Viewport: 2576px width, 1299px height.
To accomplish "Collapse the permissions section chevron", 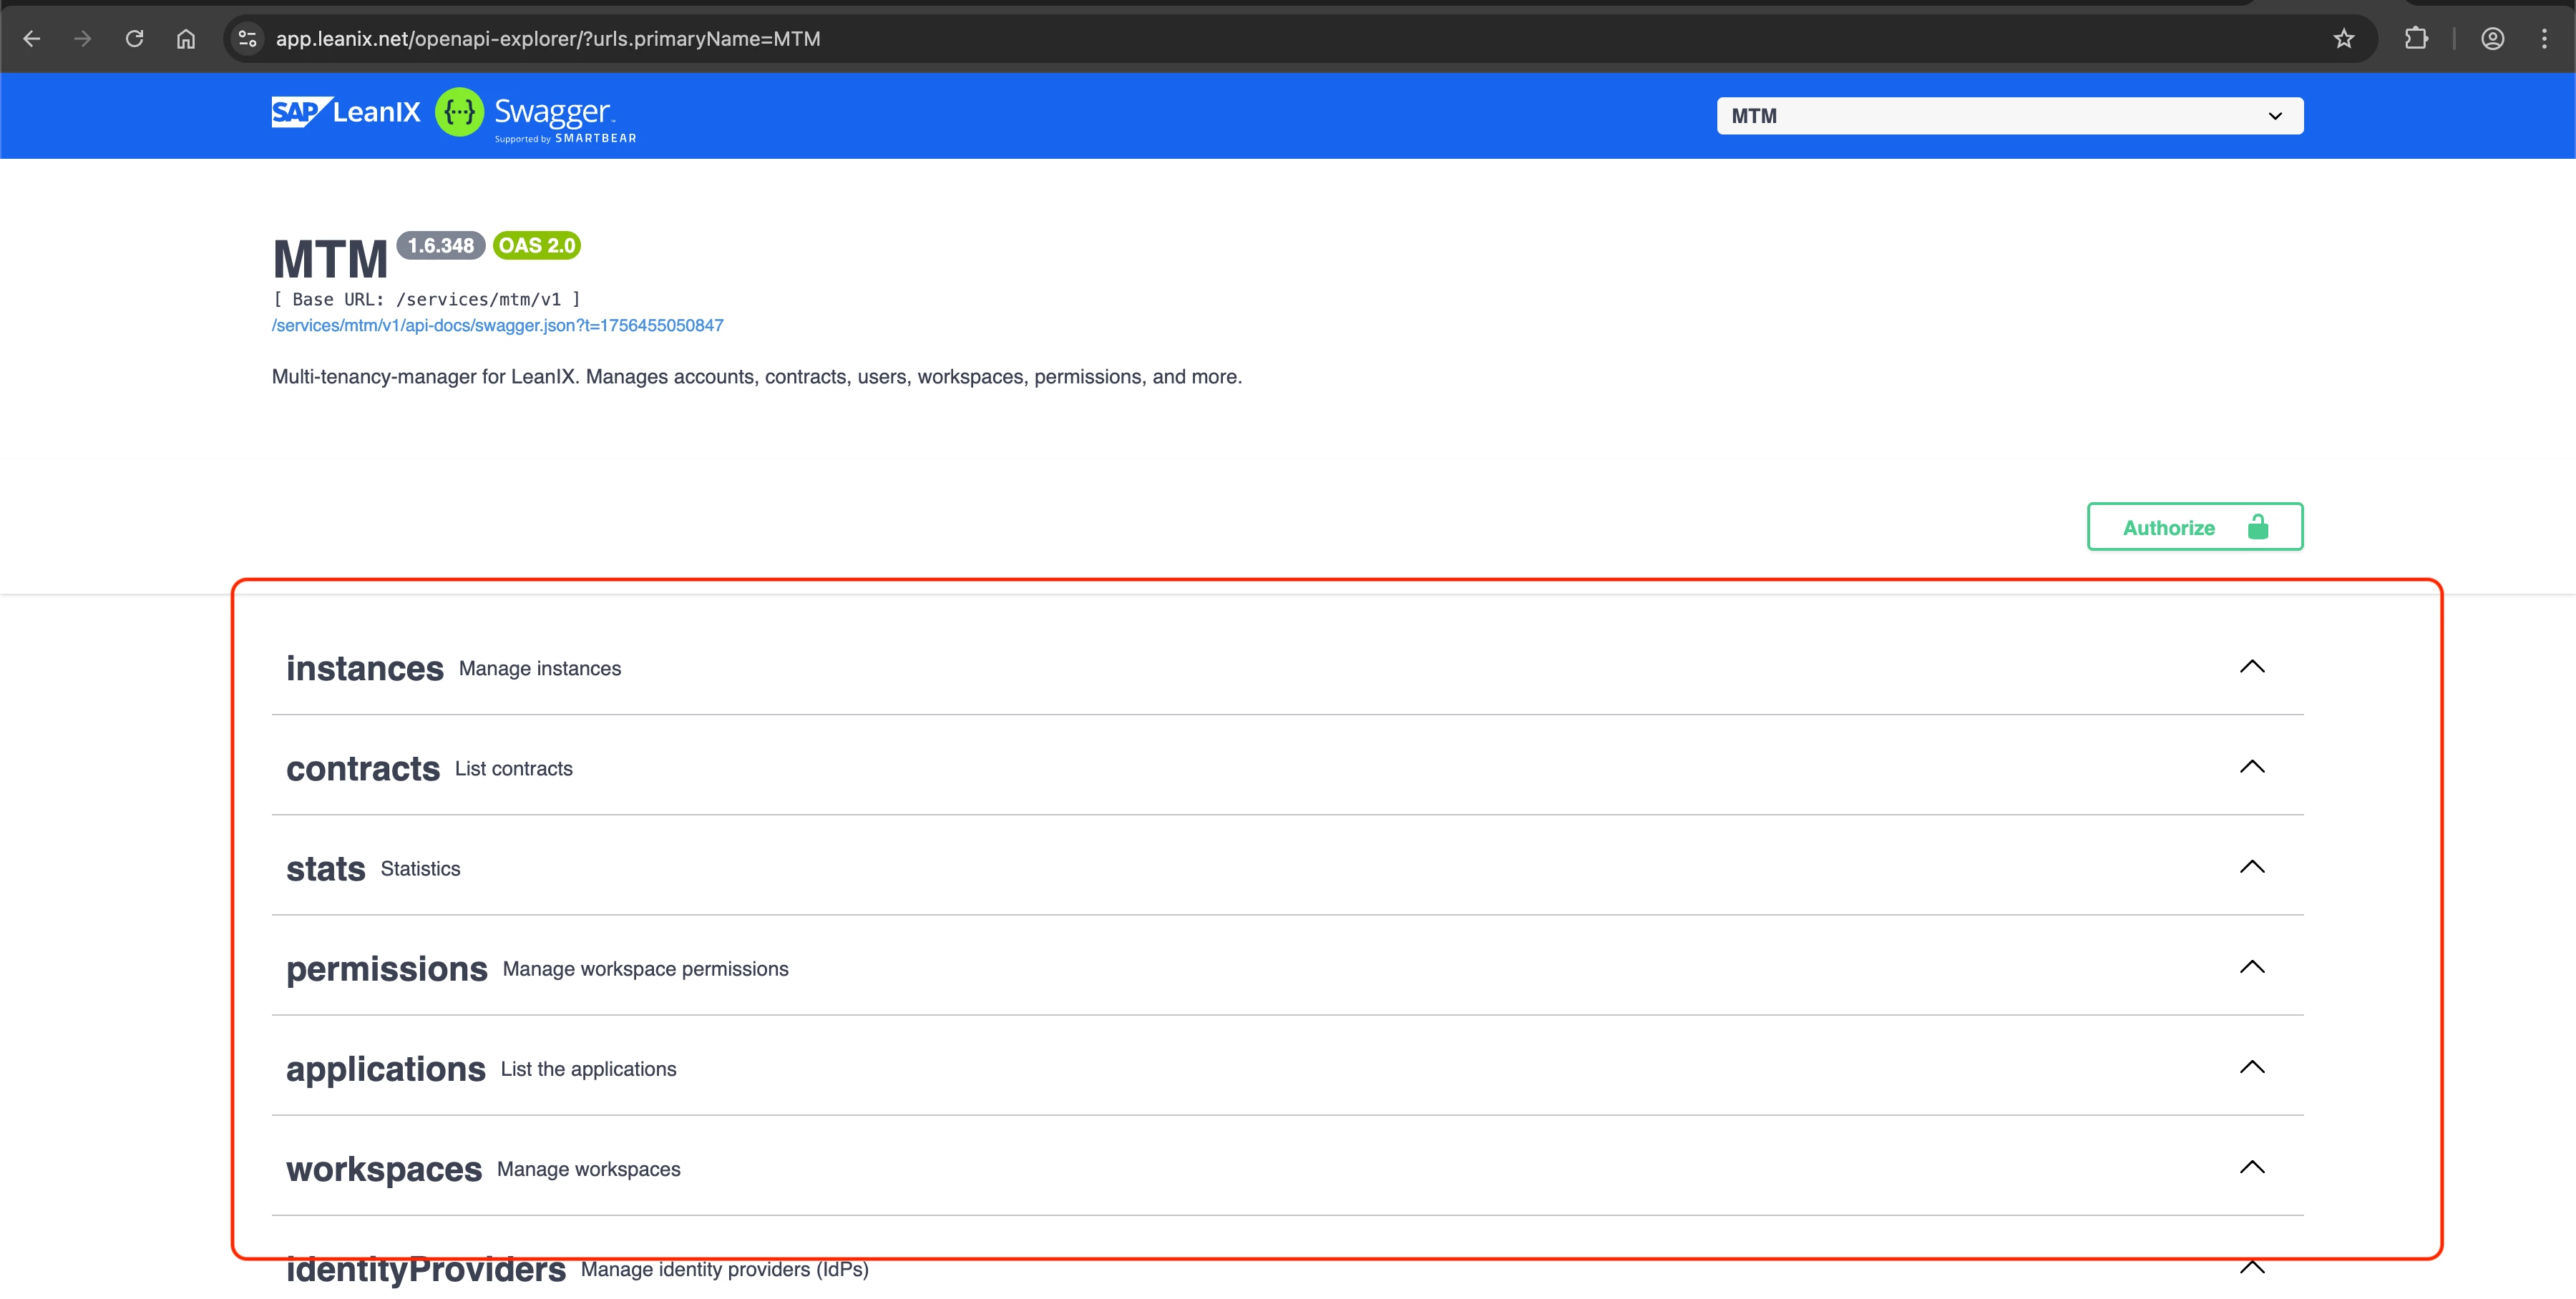I will coord(2252,967).
